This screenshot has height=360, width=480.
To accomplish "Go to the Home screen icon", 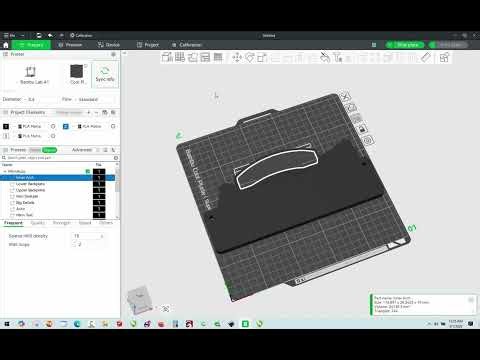I will [x=6, y=45].
